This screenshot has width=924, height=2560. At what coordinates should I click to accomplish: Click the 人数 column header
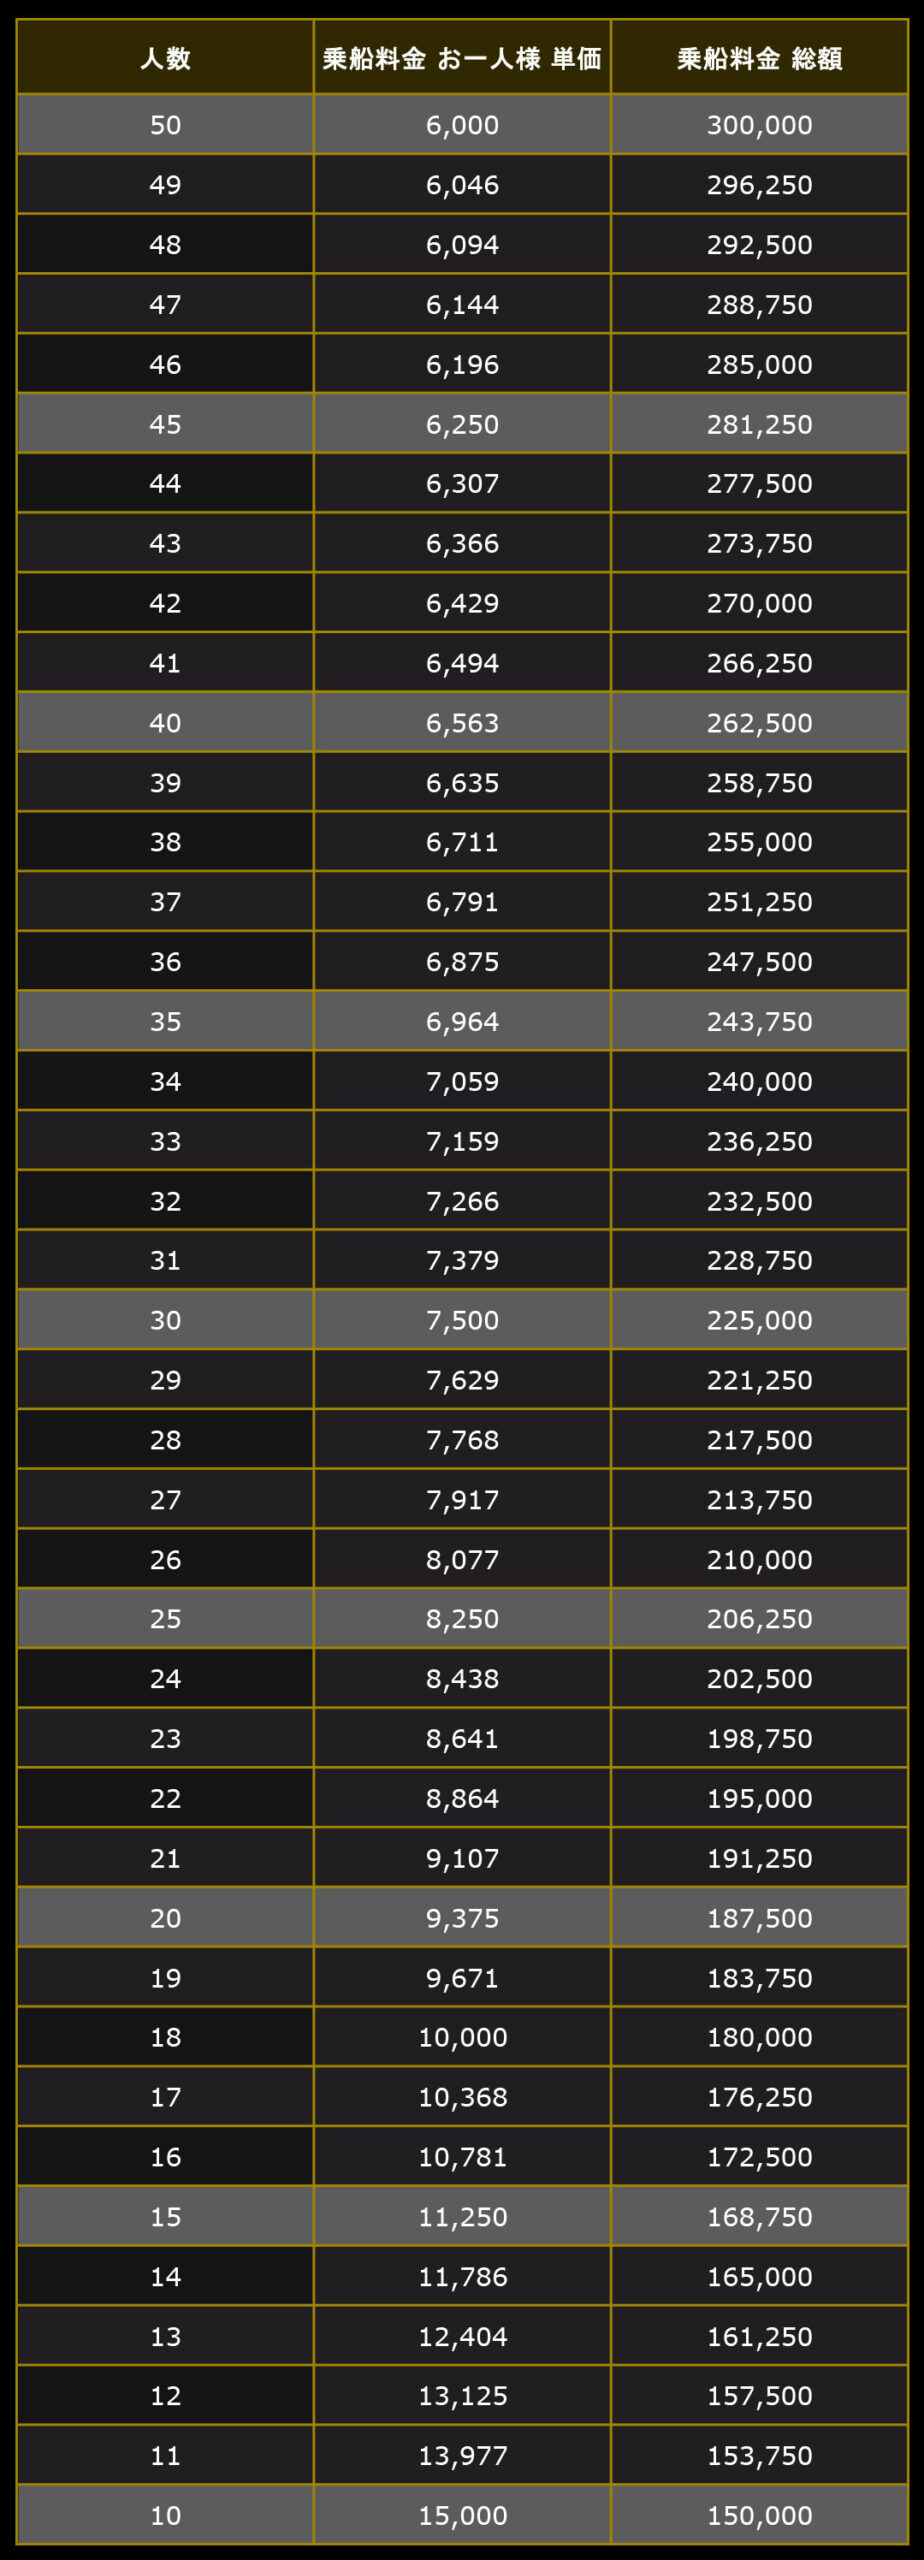[x=165, y=58]
